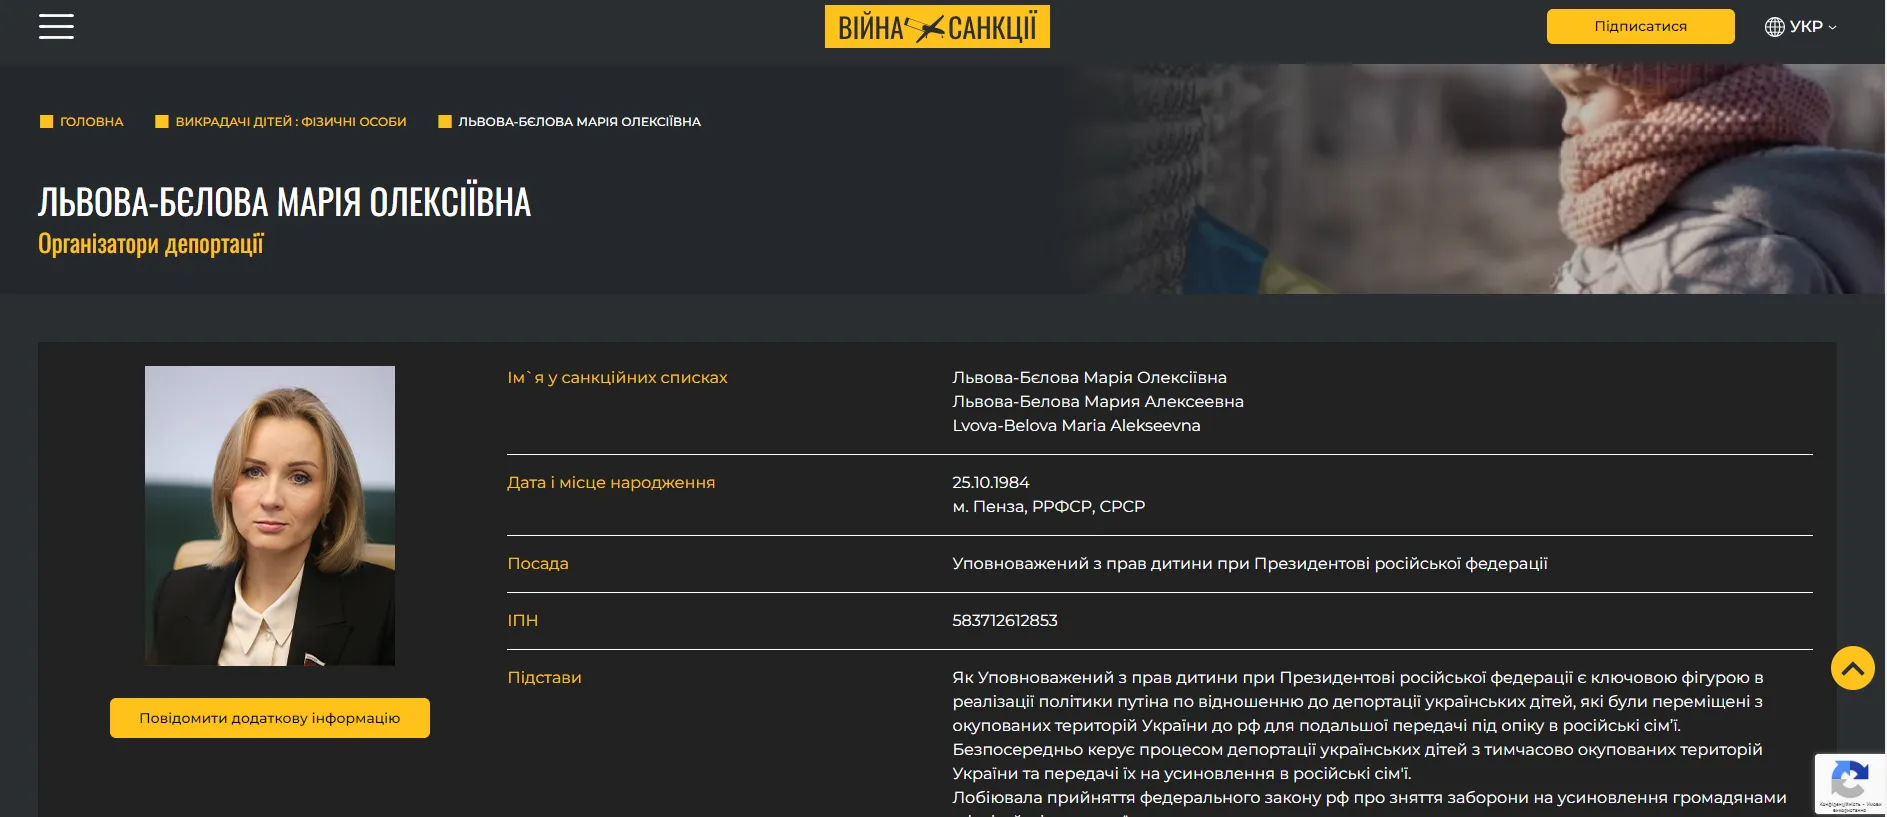Click the reCAPTCHA badge

1849,783
